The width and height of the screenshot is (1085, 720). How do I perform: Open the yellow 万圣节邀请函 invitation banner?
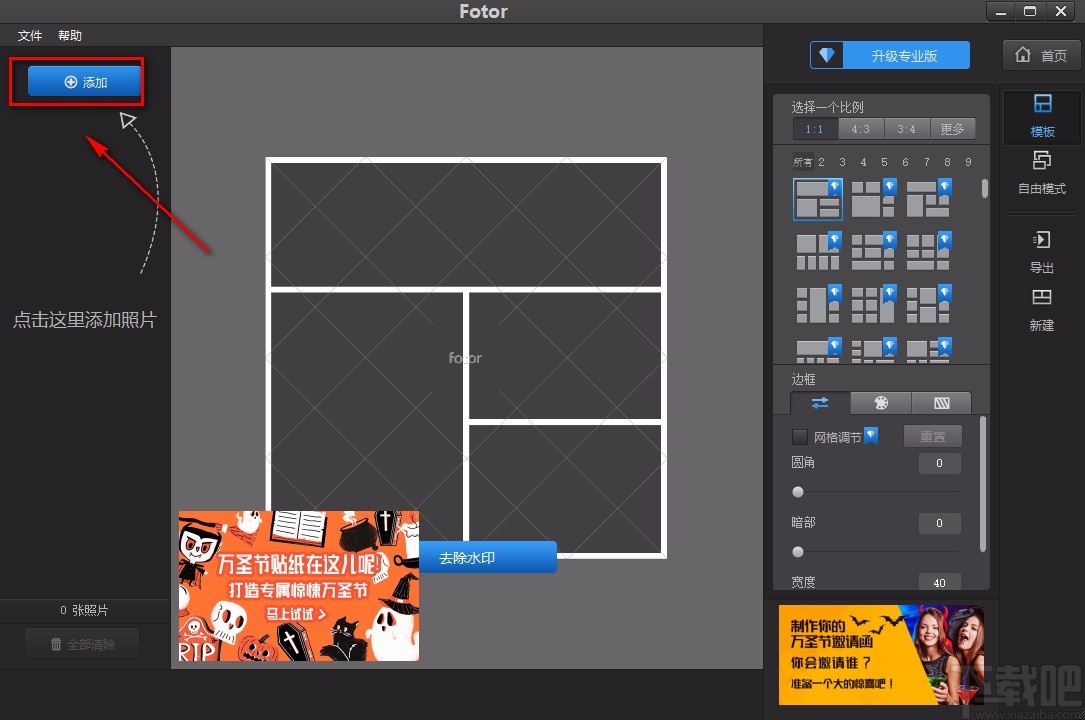[x=881, y=655]
